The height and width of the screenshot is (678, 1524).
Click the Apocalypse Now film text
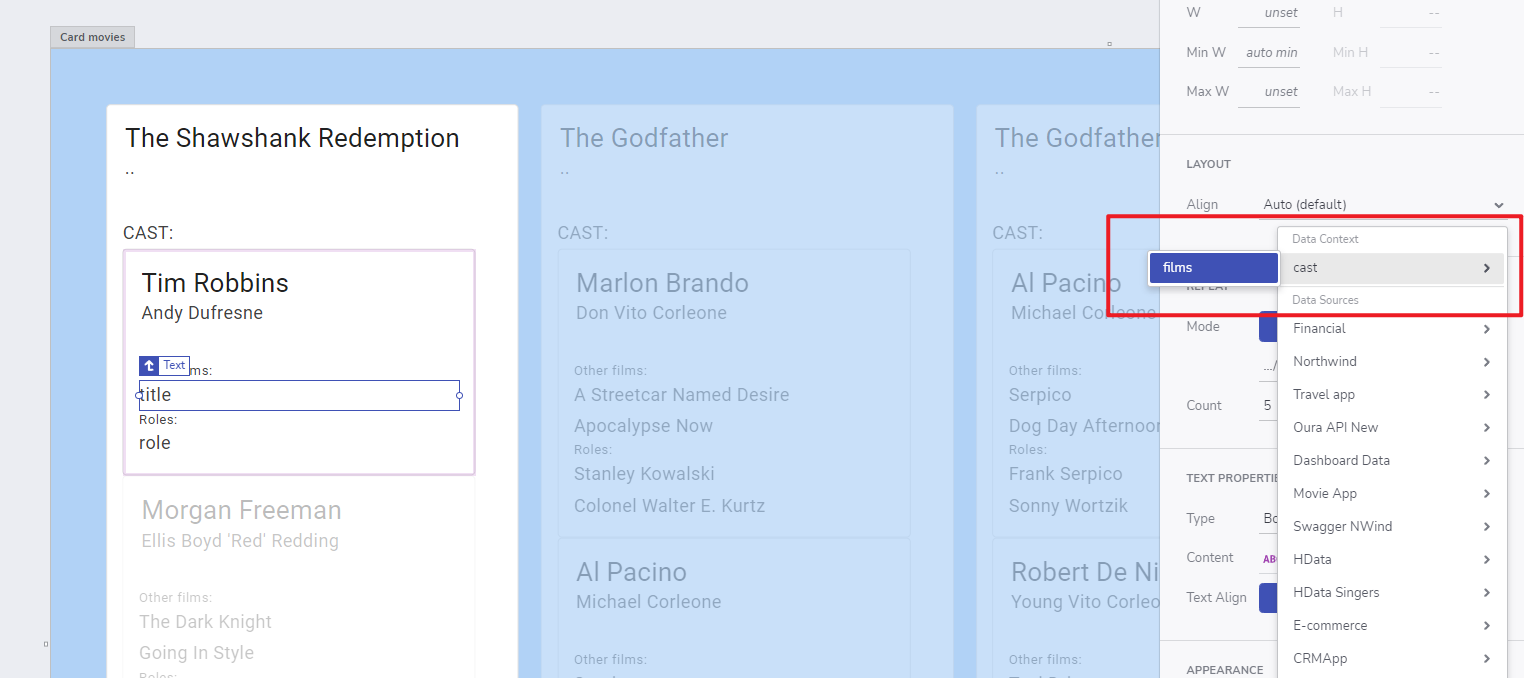coord(643,426)
